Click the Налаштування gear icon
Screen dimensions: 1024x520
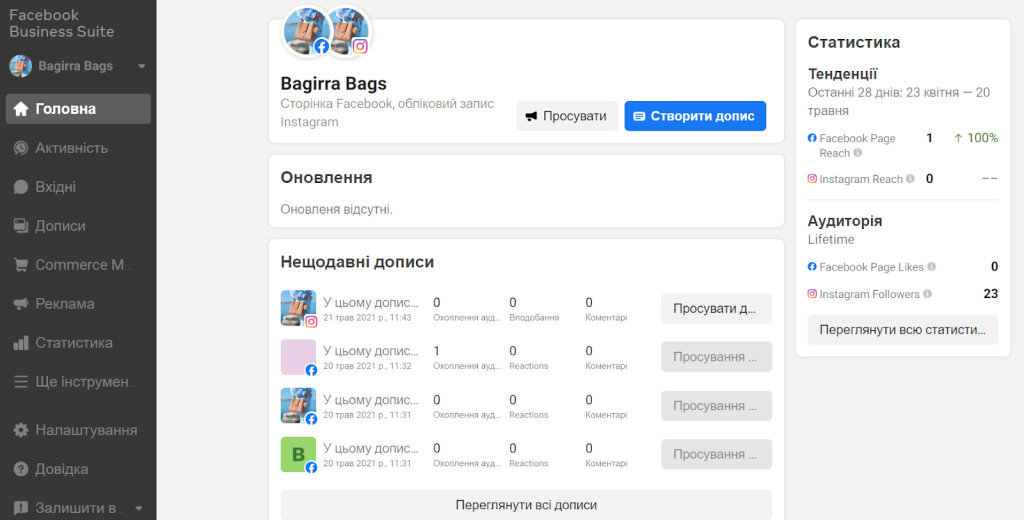coord(20,430)
